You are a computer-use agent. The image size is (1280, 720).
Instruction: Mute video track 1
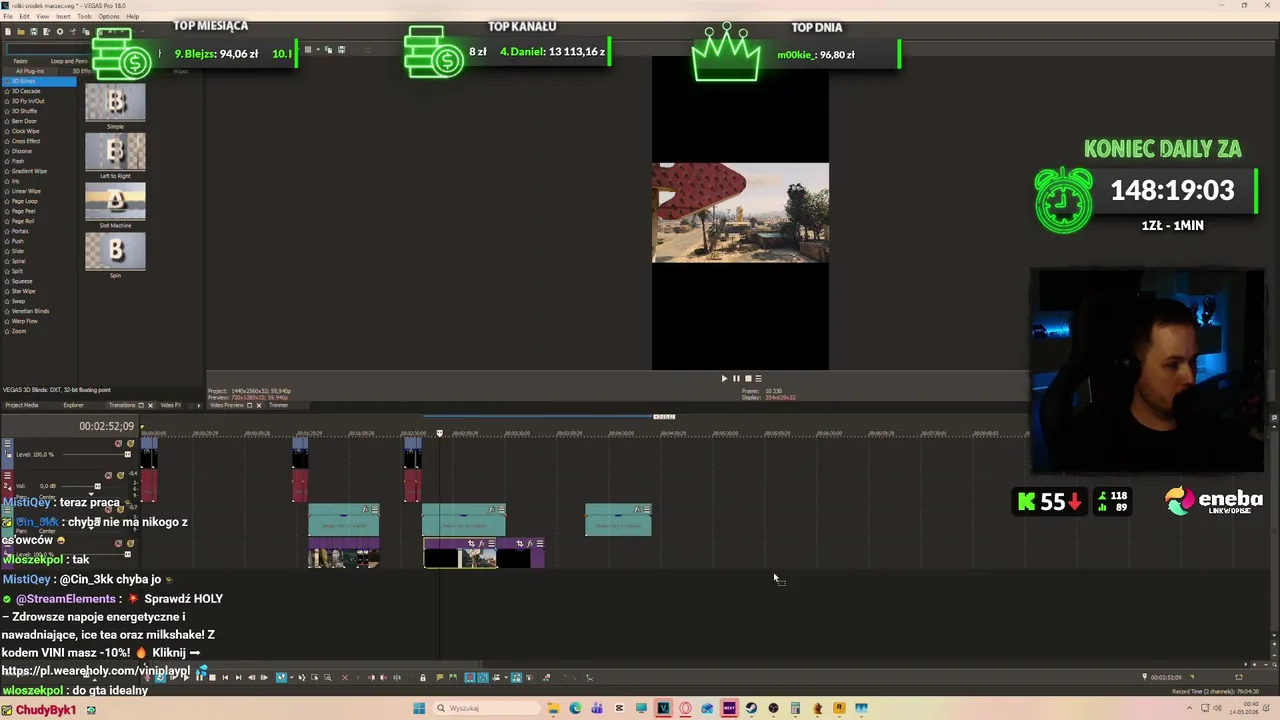click(118, 444)
